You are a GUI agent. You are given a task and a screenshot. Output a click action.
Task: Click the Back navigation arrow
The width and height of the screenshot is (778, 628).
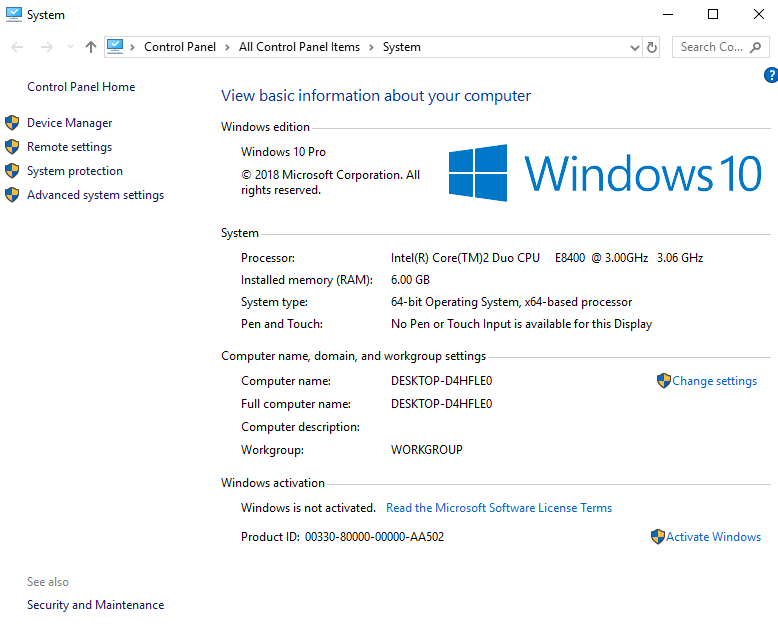tap(17, 47)
